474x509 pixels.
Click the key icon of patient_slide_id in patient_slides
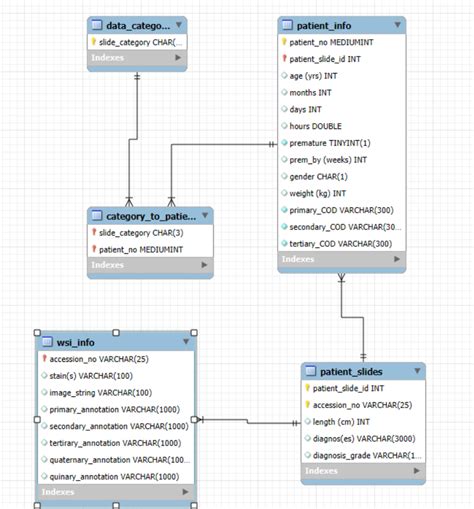pos(308,388)
